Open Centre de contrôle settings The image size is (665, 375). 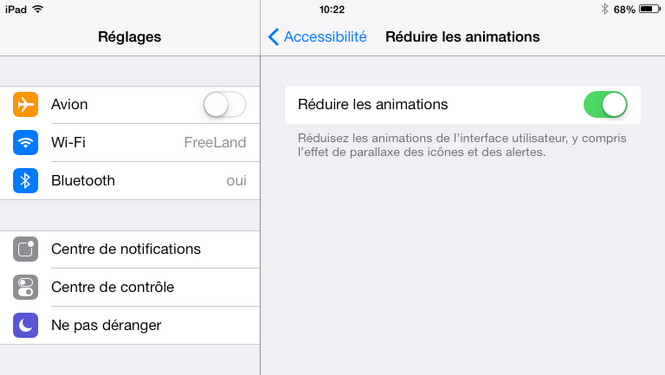(x=130, y=287)
